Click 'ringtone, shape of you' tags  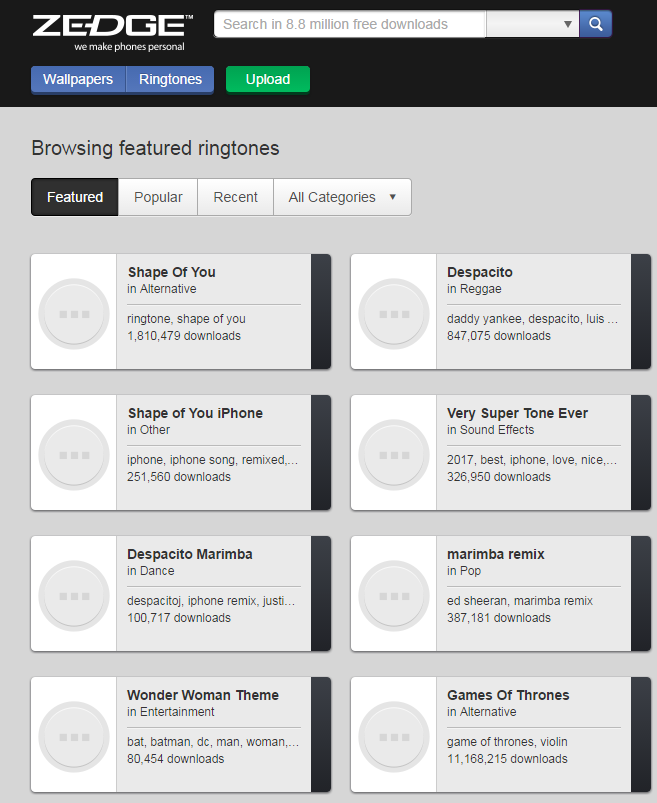pyautogui.click(x=186, y=319)
